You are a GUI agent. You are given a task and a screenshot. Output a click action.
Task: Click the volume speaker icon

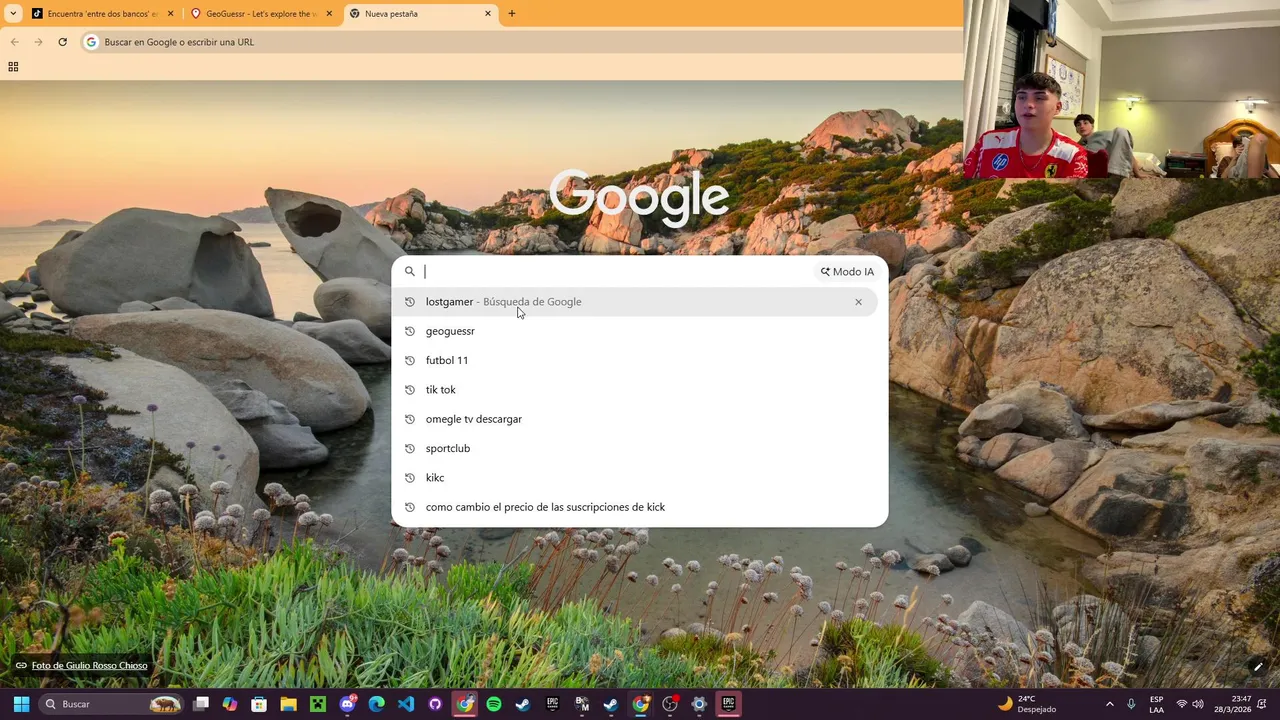click(x=1198, y=704)
